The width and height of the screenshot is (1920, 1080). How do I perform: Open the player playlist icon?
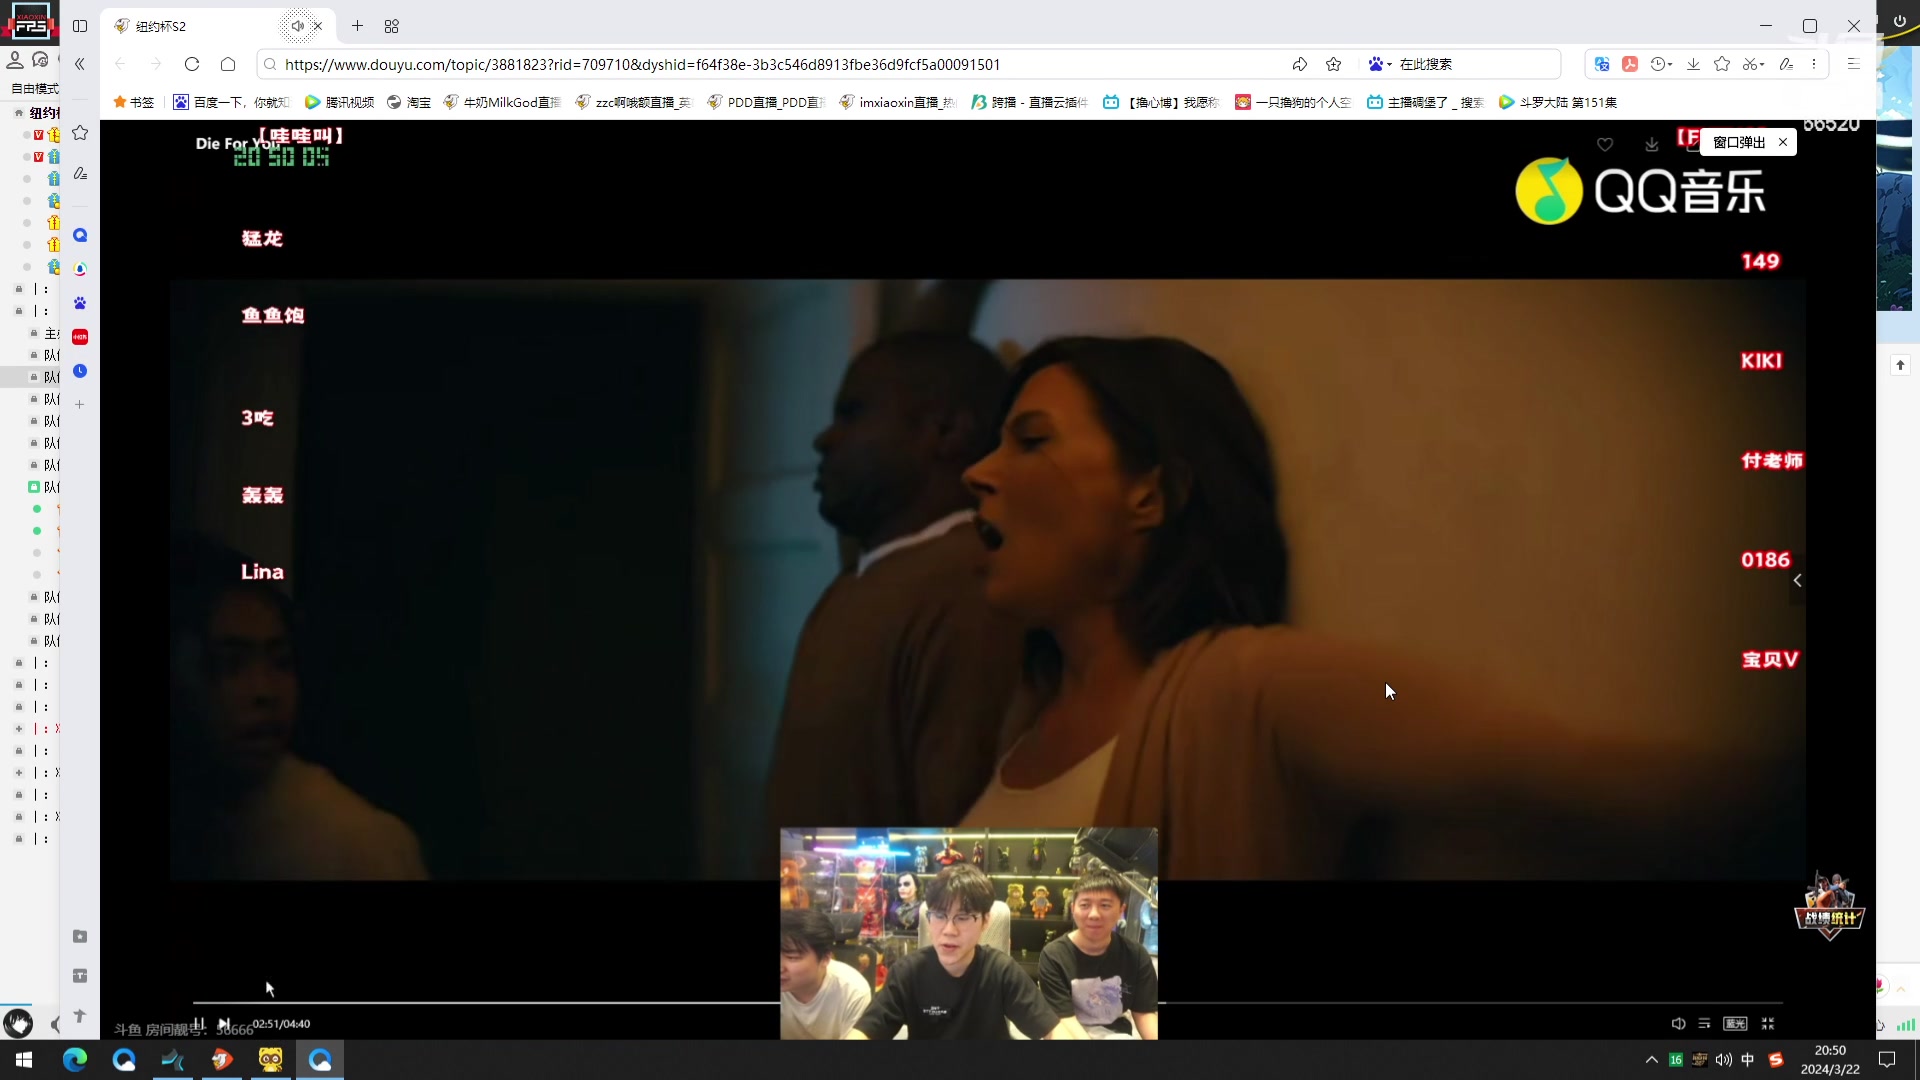point(1705,1024)
